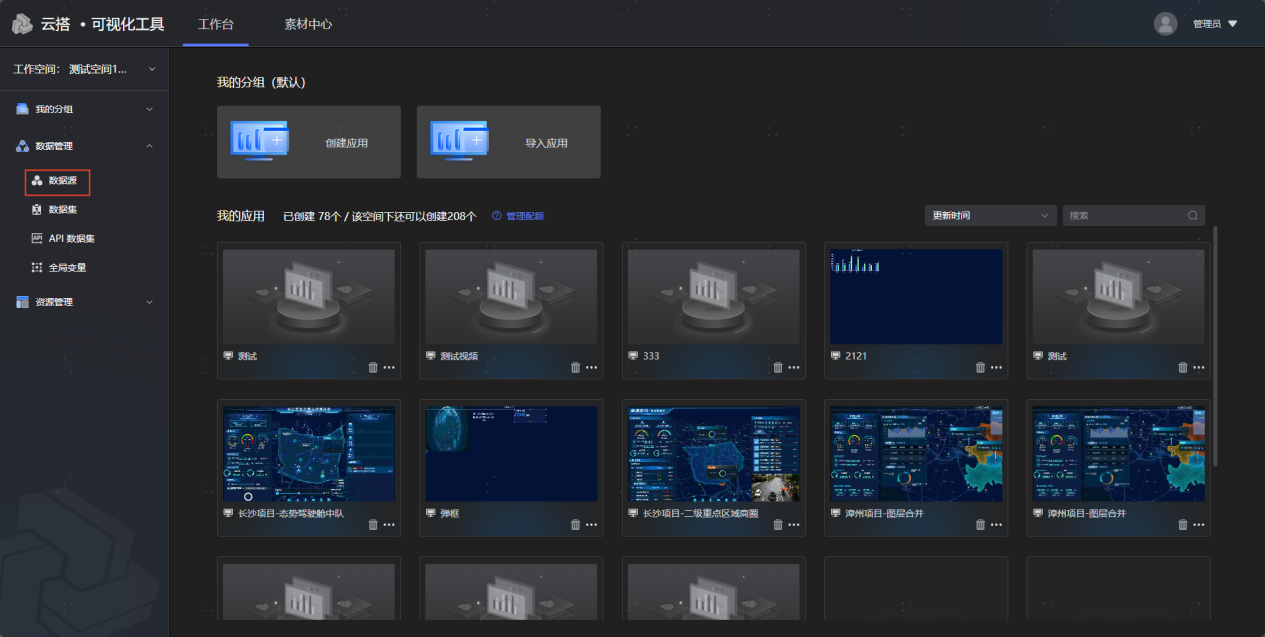Open more options on 333 card

(x=794, y=367)
